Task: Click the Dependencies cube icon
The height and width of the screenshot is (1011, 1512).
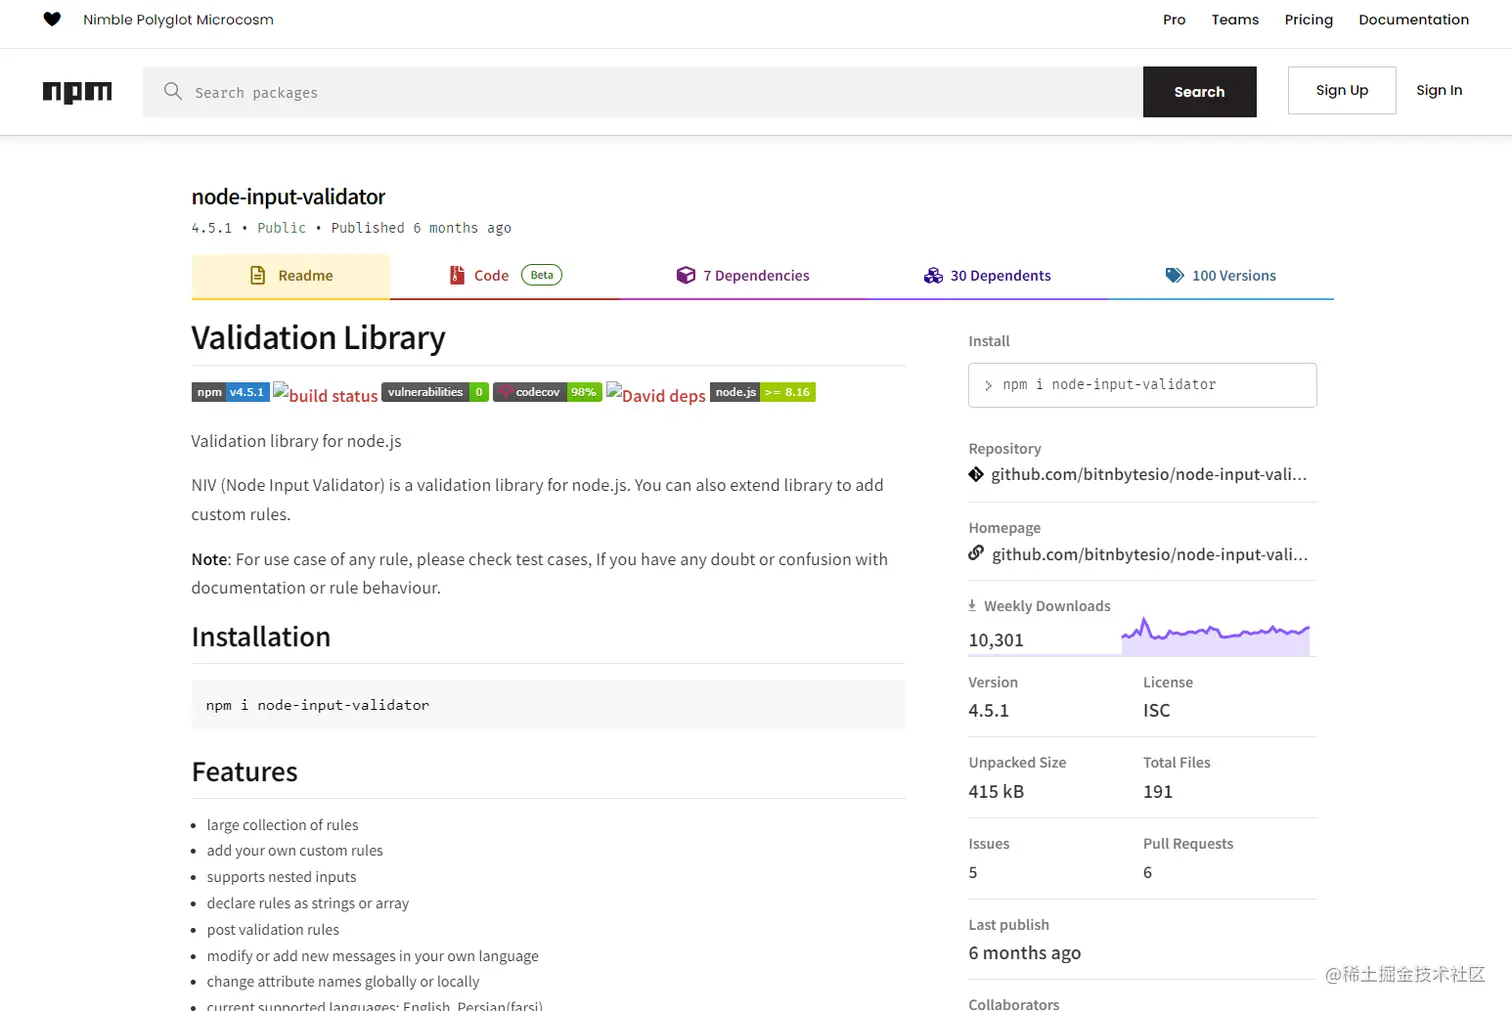Action: point(685,275)
